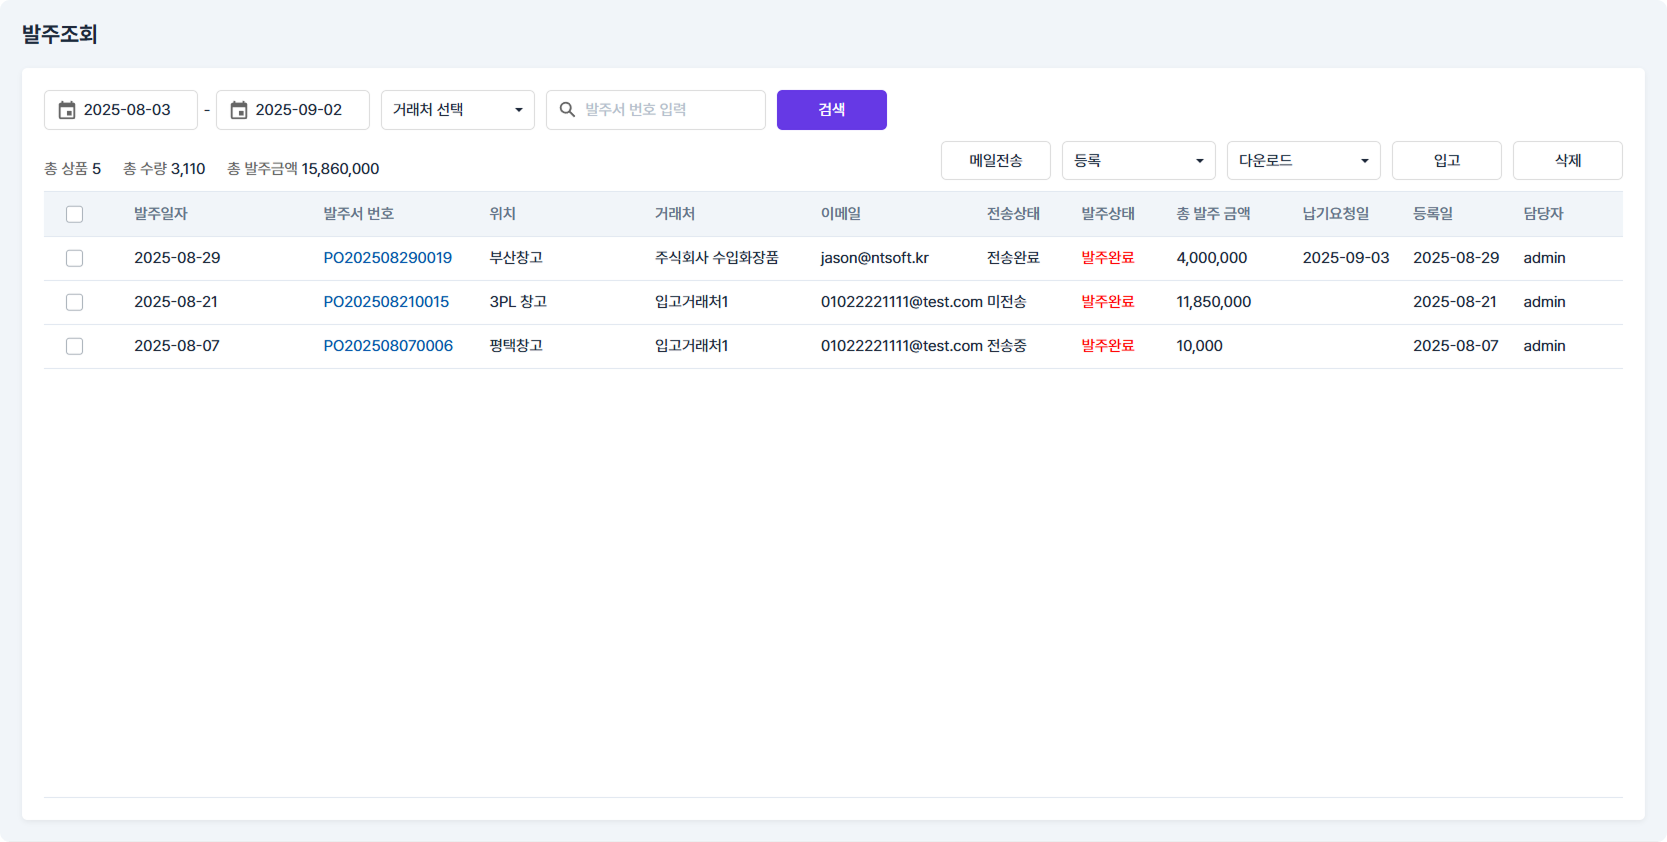
Task: Click the 메일전송 button
Action: [995, 161]
